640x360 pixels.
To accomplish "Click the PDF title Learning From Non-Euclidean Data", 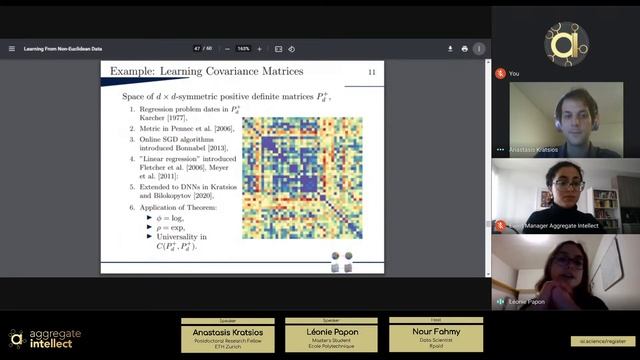I will (63, 49).
